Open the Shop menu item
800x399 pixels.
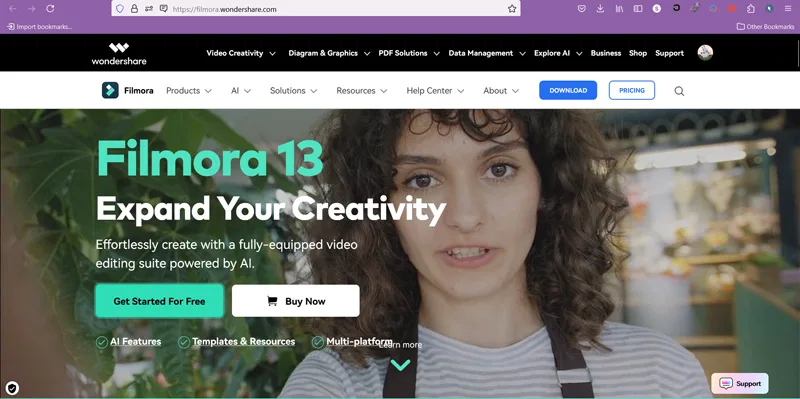pyautogui.click(x=638, y=53)
